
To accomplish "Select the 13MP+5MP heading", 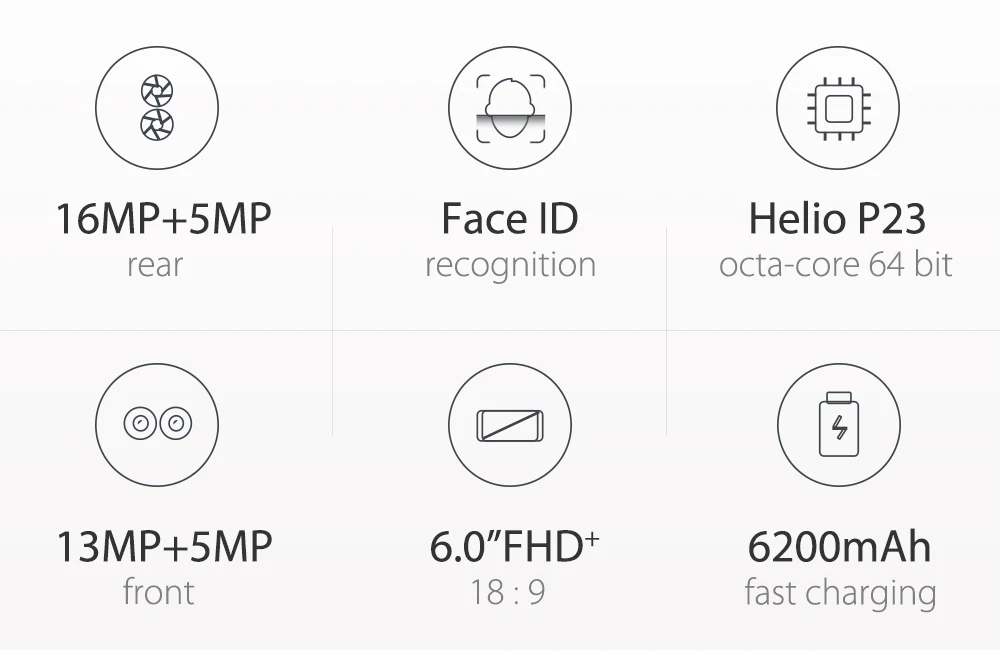I will [x=165, y=547].
